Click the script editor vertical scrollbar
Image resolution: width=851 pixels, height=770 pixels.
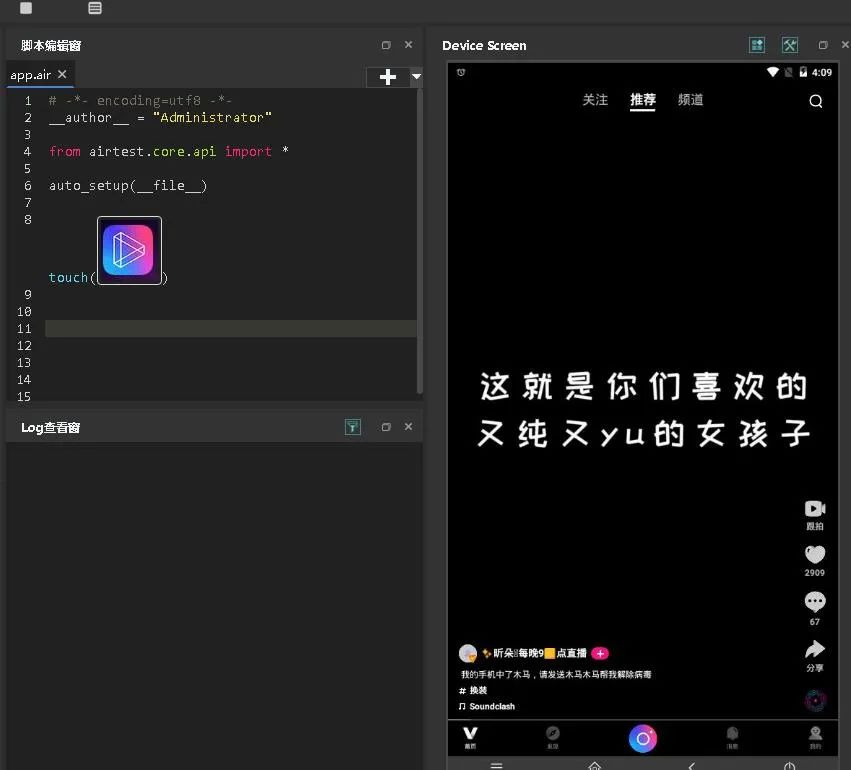[x=420, y=241]
